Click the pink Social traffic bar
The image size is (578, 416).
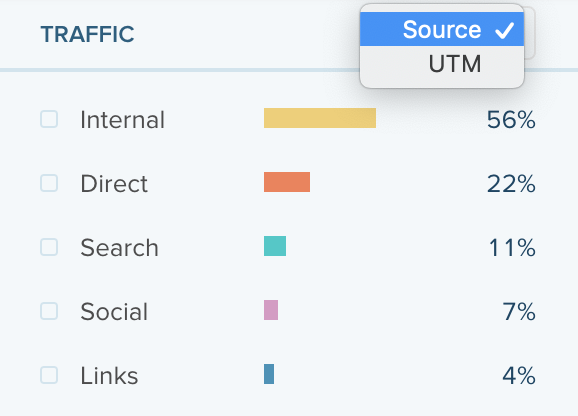pyautogui.click(x=271, y=310)
